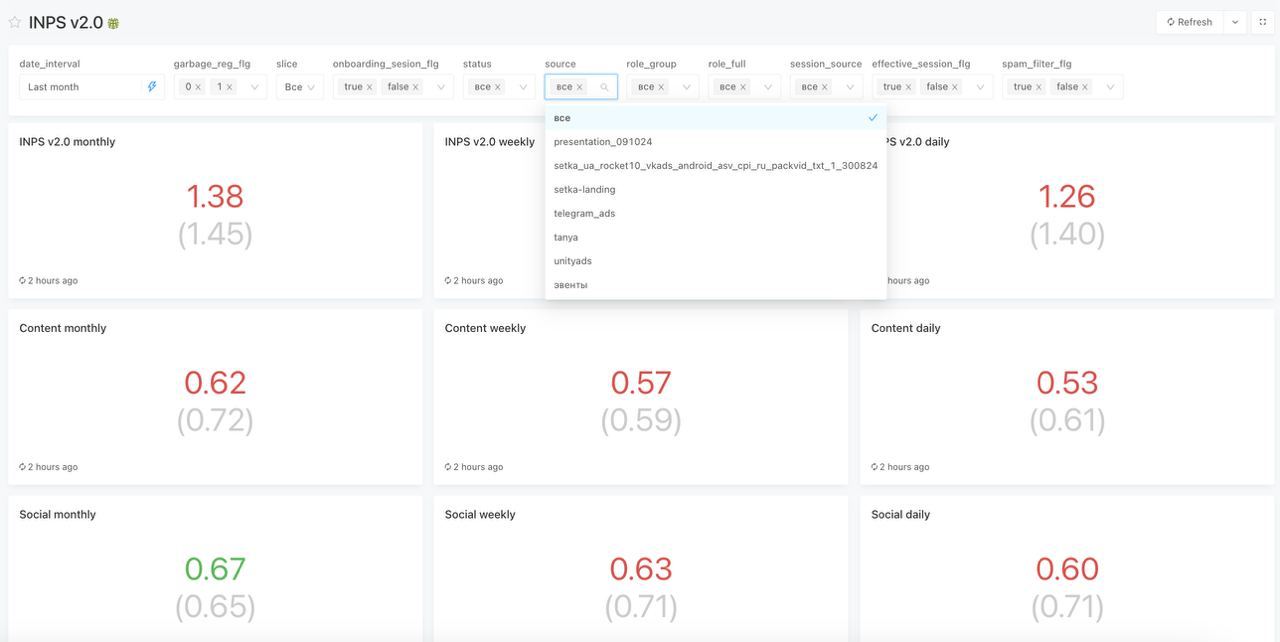Deselect the checked 'все' source option

pyautogui.click(x=715, y=118)
